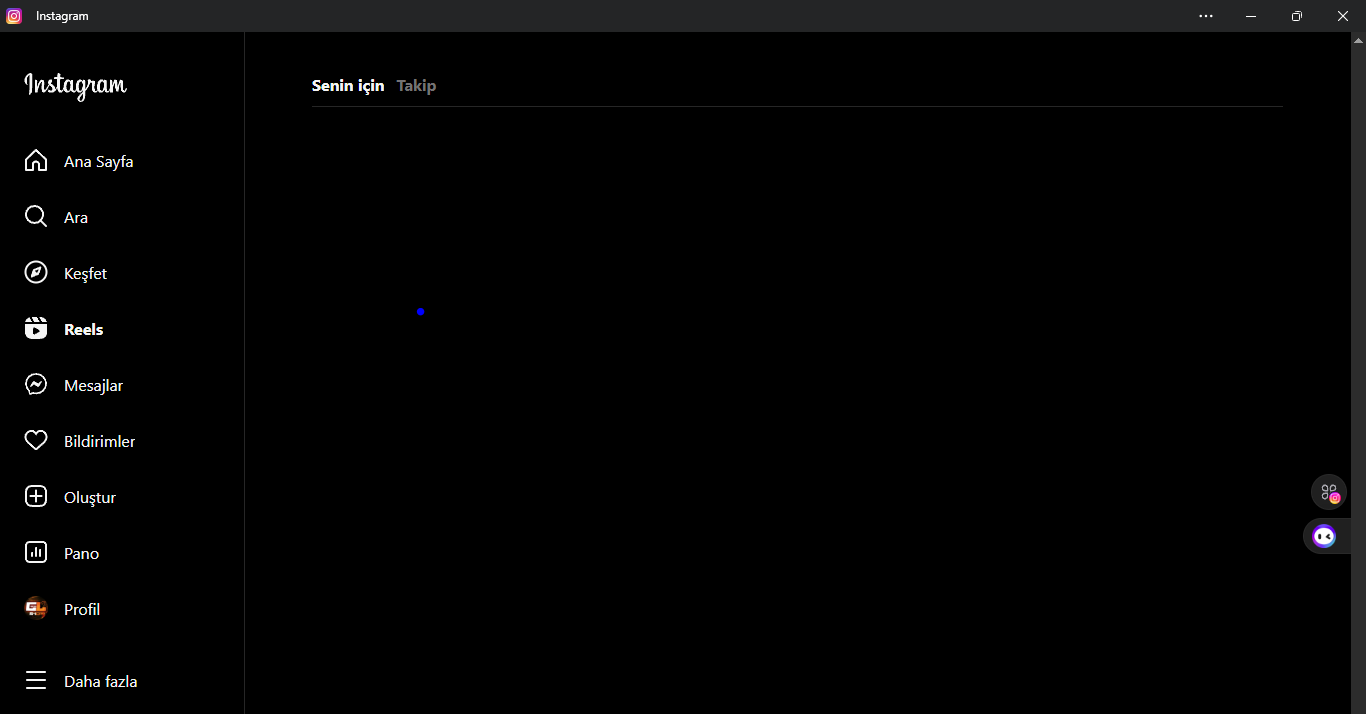Open the Profil label
Image resolution: width=1366 pixels, height=714 pixels.
[x=82, y=610]
